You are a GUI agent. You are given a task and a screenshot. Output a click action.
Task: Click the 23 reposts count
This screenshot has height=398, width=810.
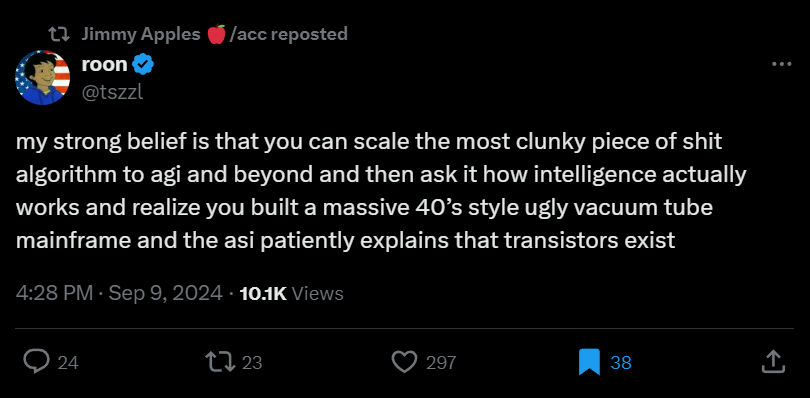(x=252, y=363)
